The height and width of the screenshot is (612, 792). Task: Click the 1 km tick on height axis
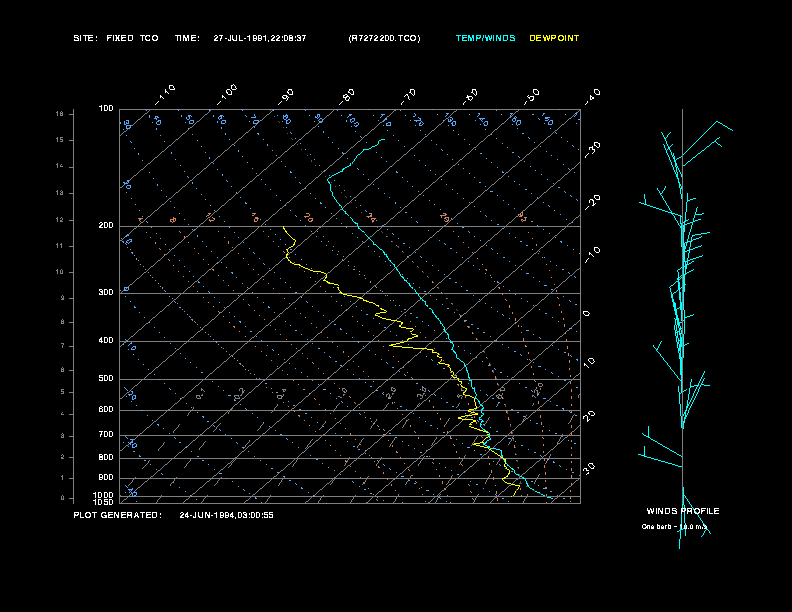(x=63, y=478)
